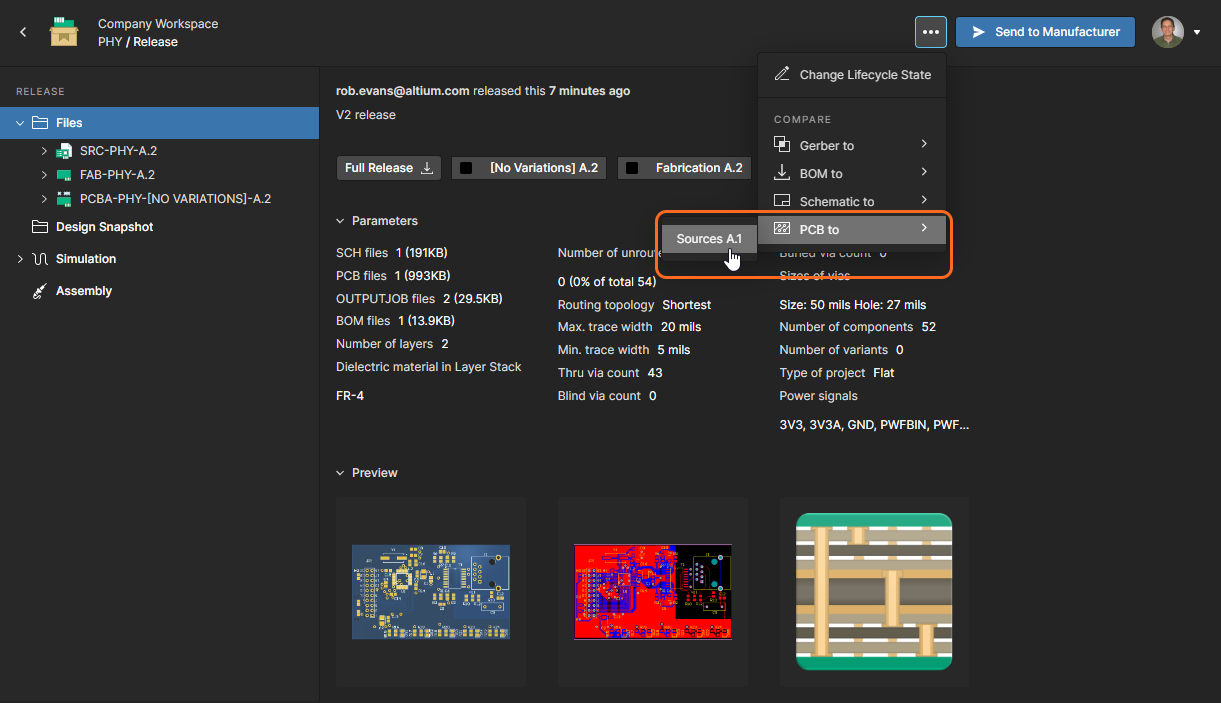Expand the SRC-PHY-A.2 tree item
The height and width of the screenshot is (703, 1221).
coord(44,151)
